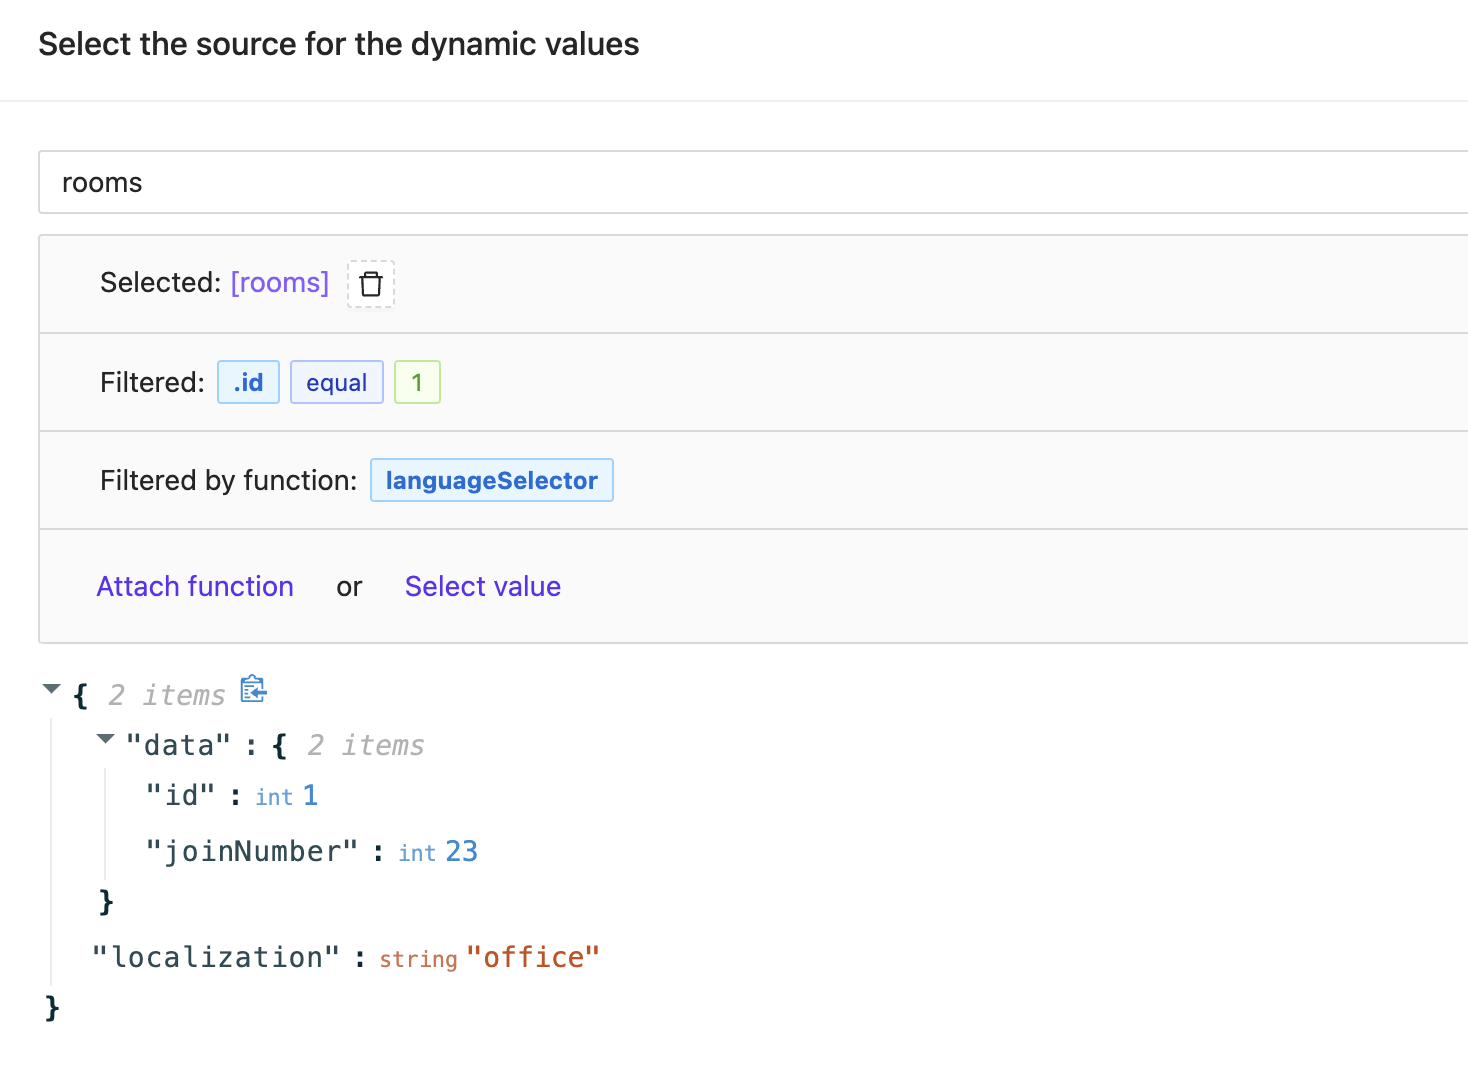The width and height of the screenshot is (1468, 1092).
Task: Open the languageSelector function chip
Action: coord(491,480)
